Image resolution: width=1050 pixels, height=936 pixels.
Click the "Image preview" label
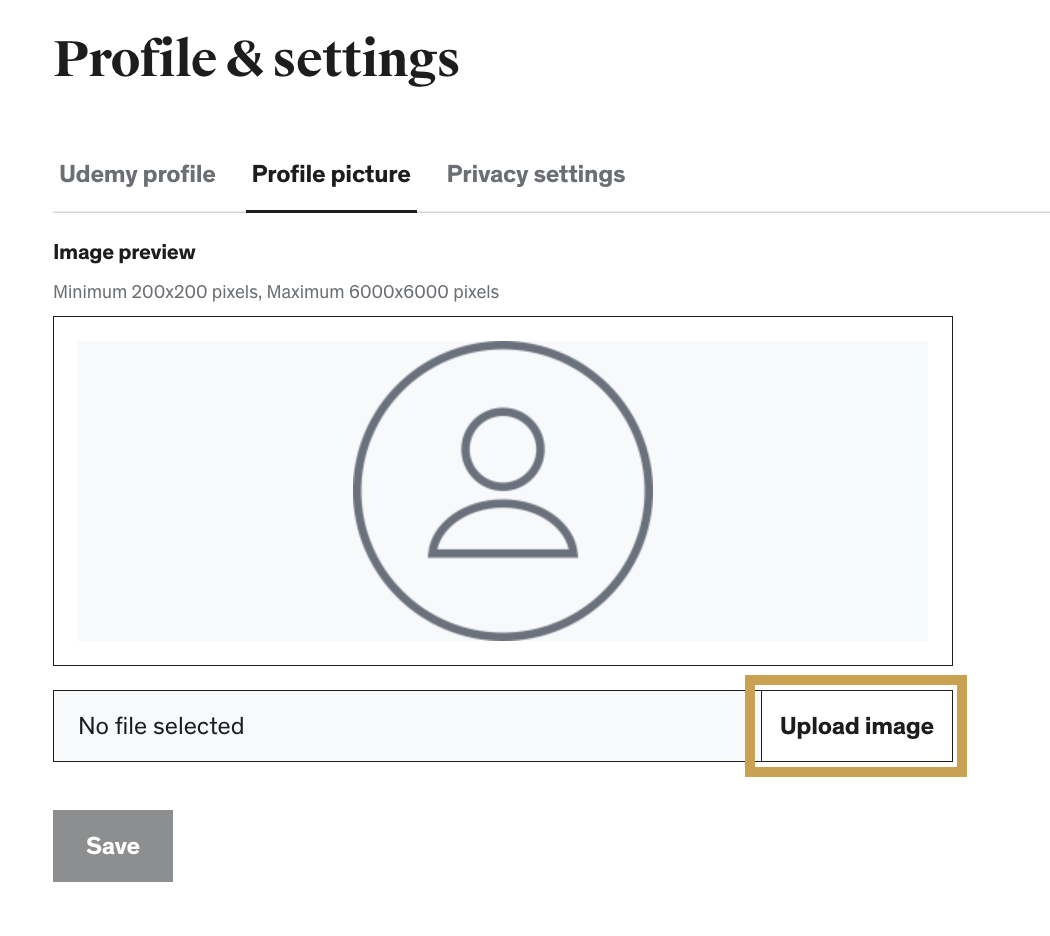click(x=124, y=252)
